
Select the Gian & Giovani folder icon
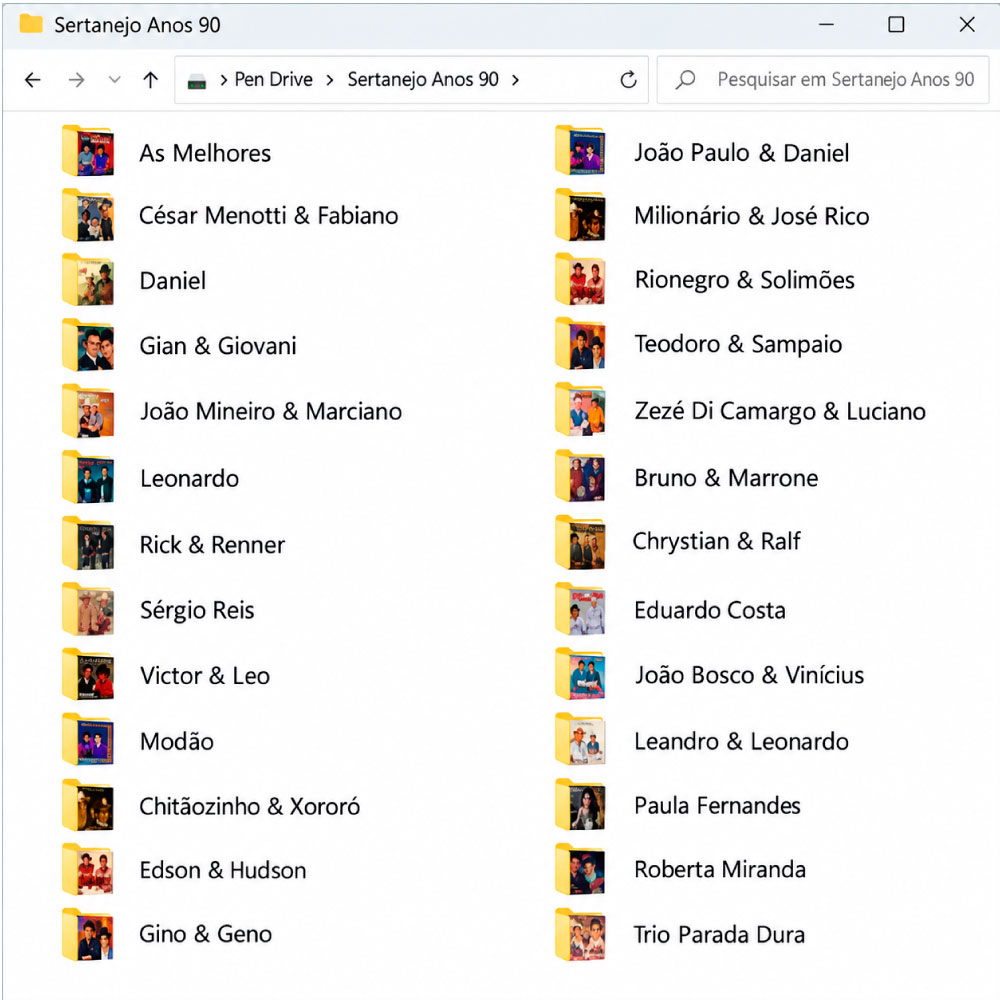tap(88, 346)
